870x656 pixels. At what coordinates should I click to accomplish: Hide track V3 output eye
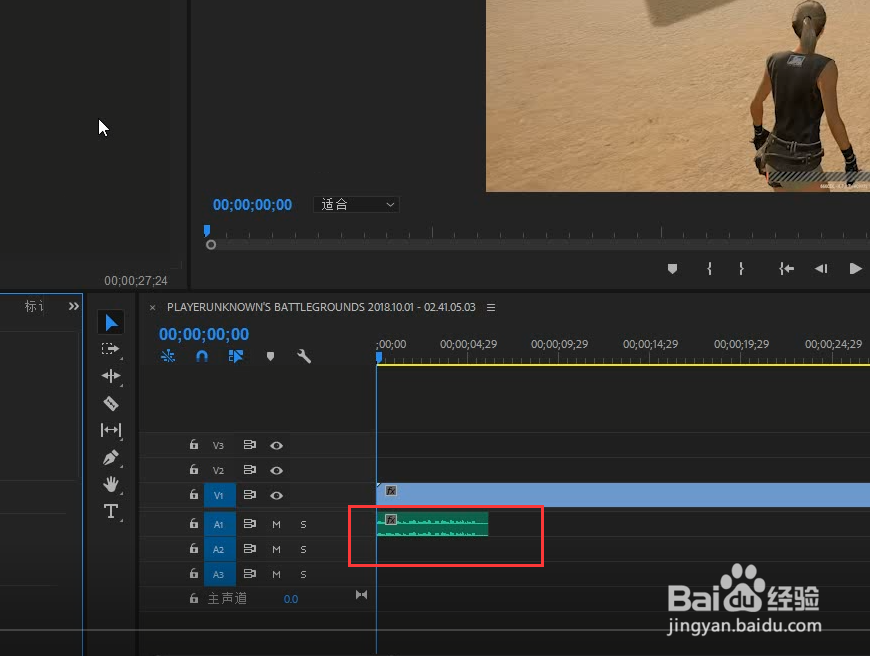click(x=276, y=445)
